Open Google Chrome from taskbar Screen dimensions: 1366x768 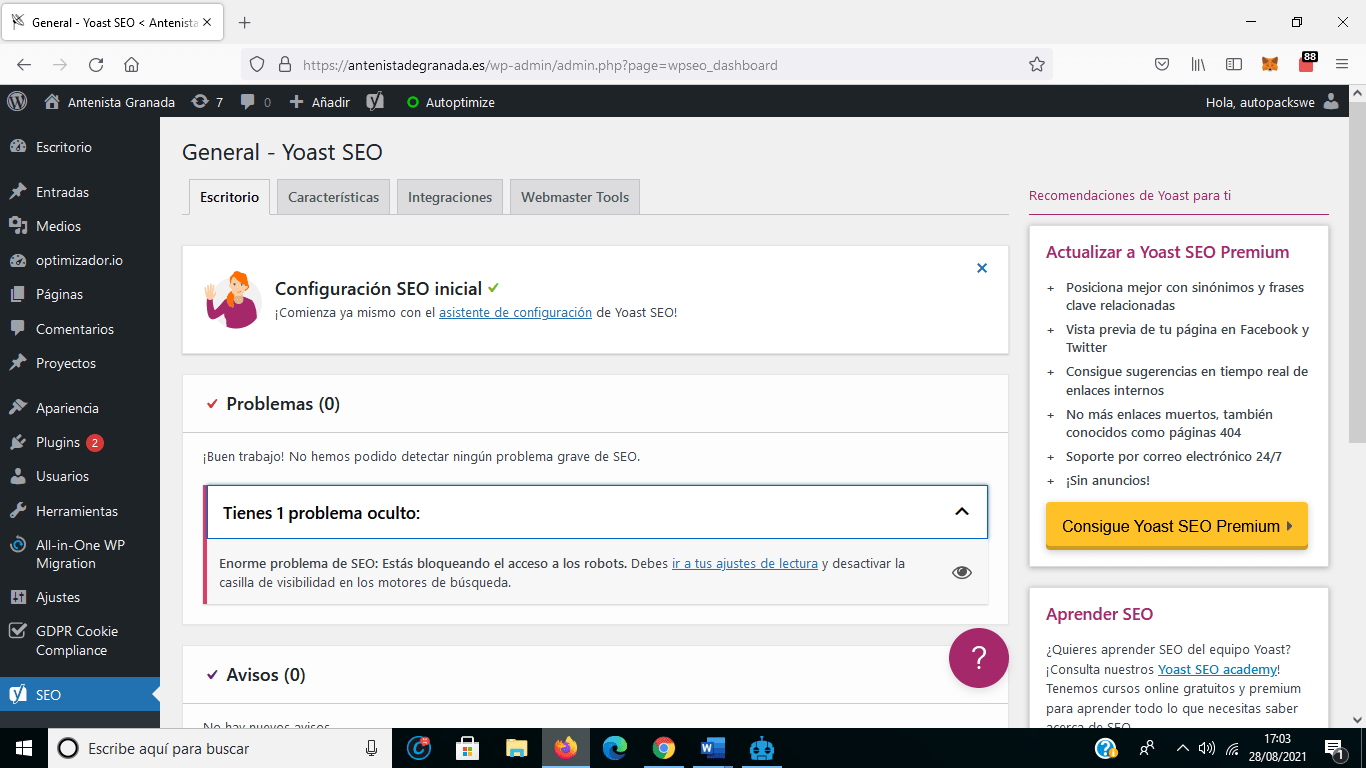[663, 748]
